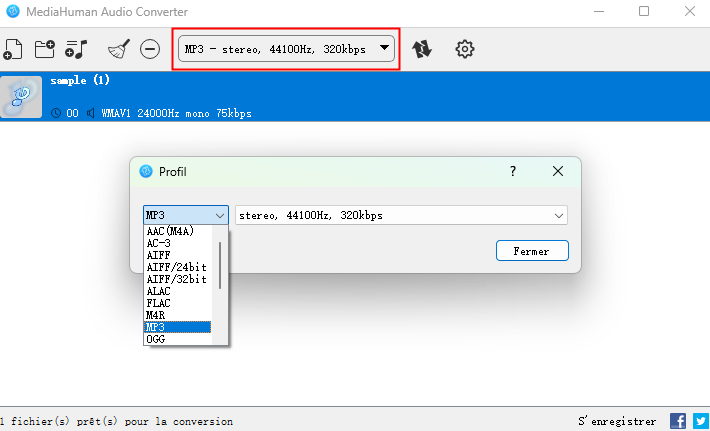Click the S'enregistrer link
Viewport: 710px width, 431px height.
[x=617, y=421]
